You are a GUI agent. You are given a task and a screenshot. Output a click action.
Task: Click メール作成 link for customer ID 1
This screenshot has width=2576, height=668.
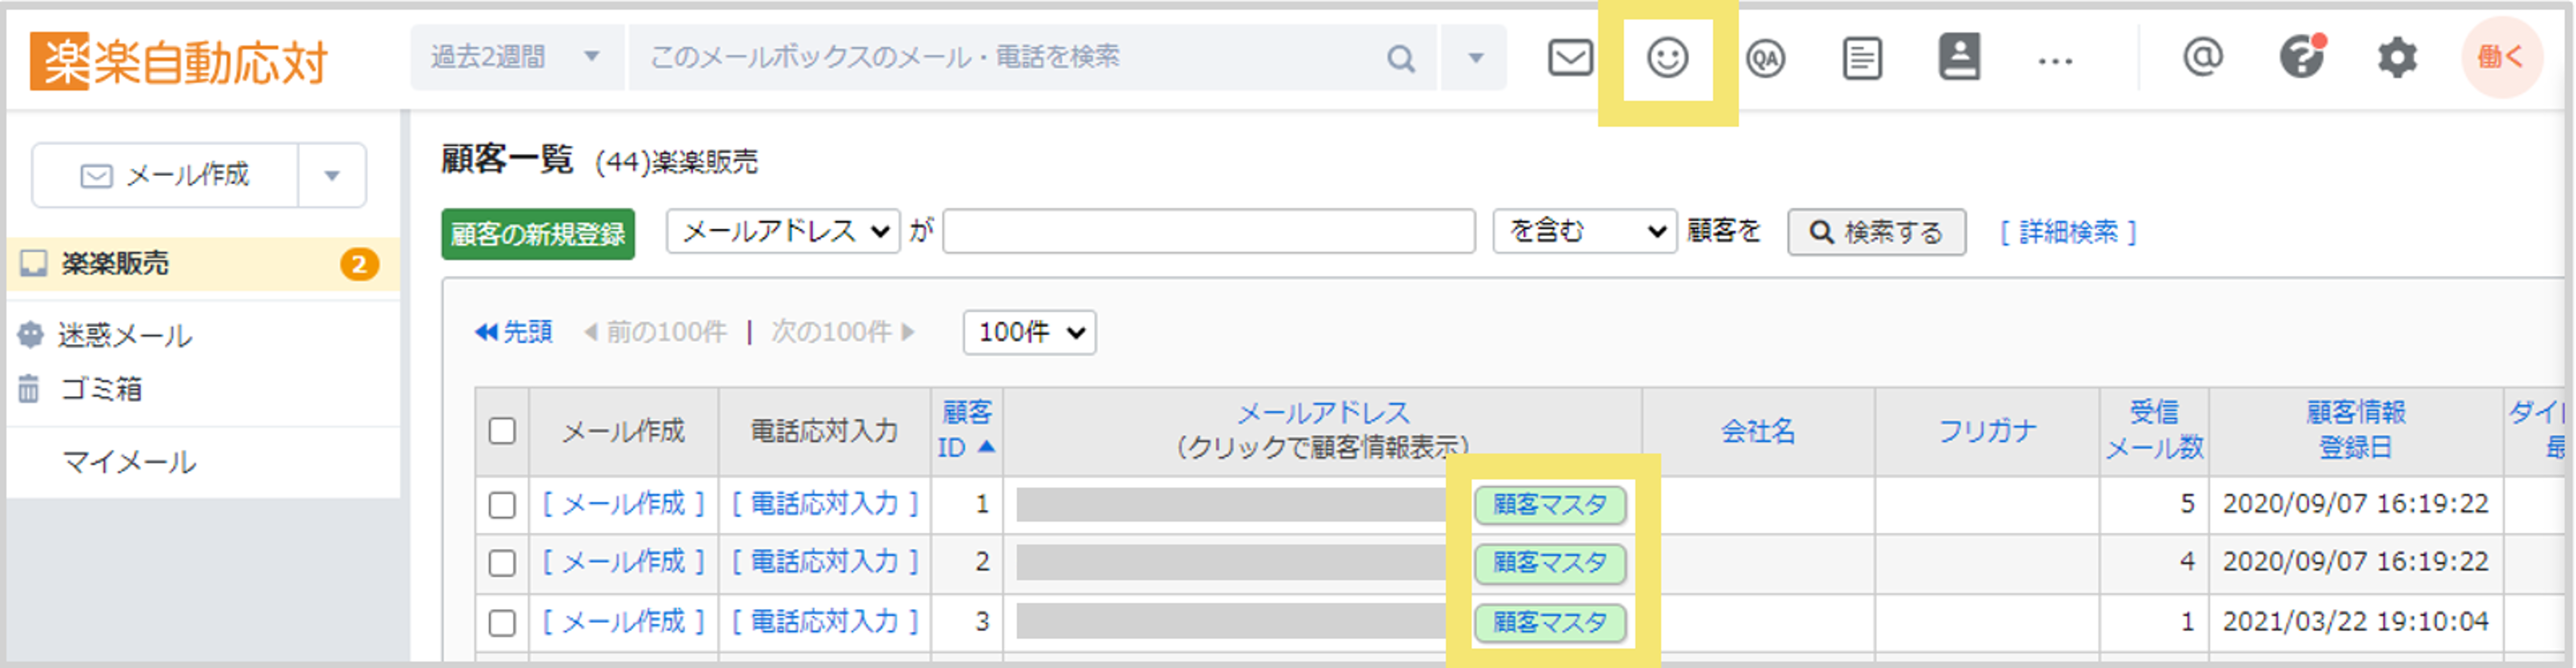pyautogui.click(x=623, y=504)
